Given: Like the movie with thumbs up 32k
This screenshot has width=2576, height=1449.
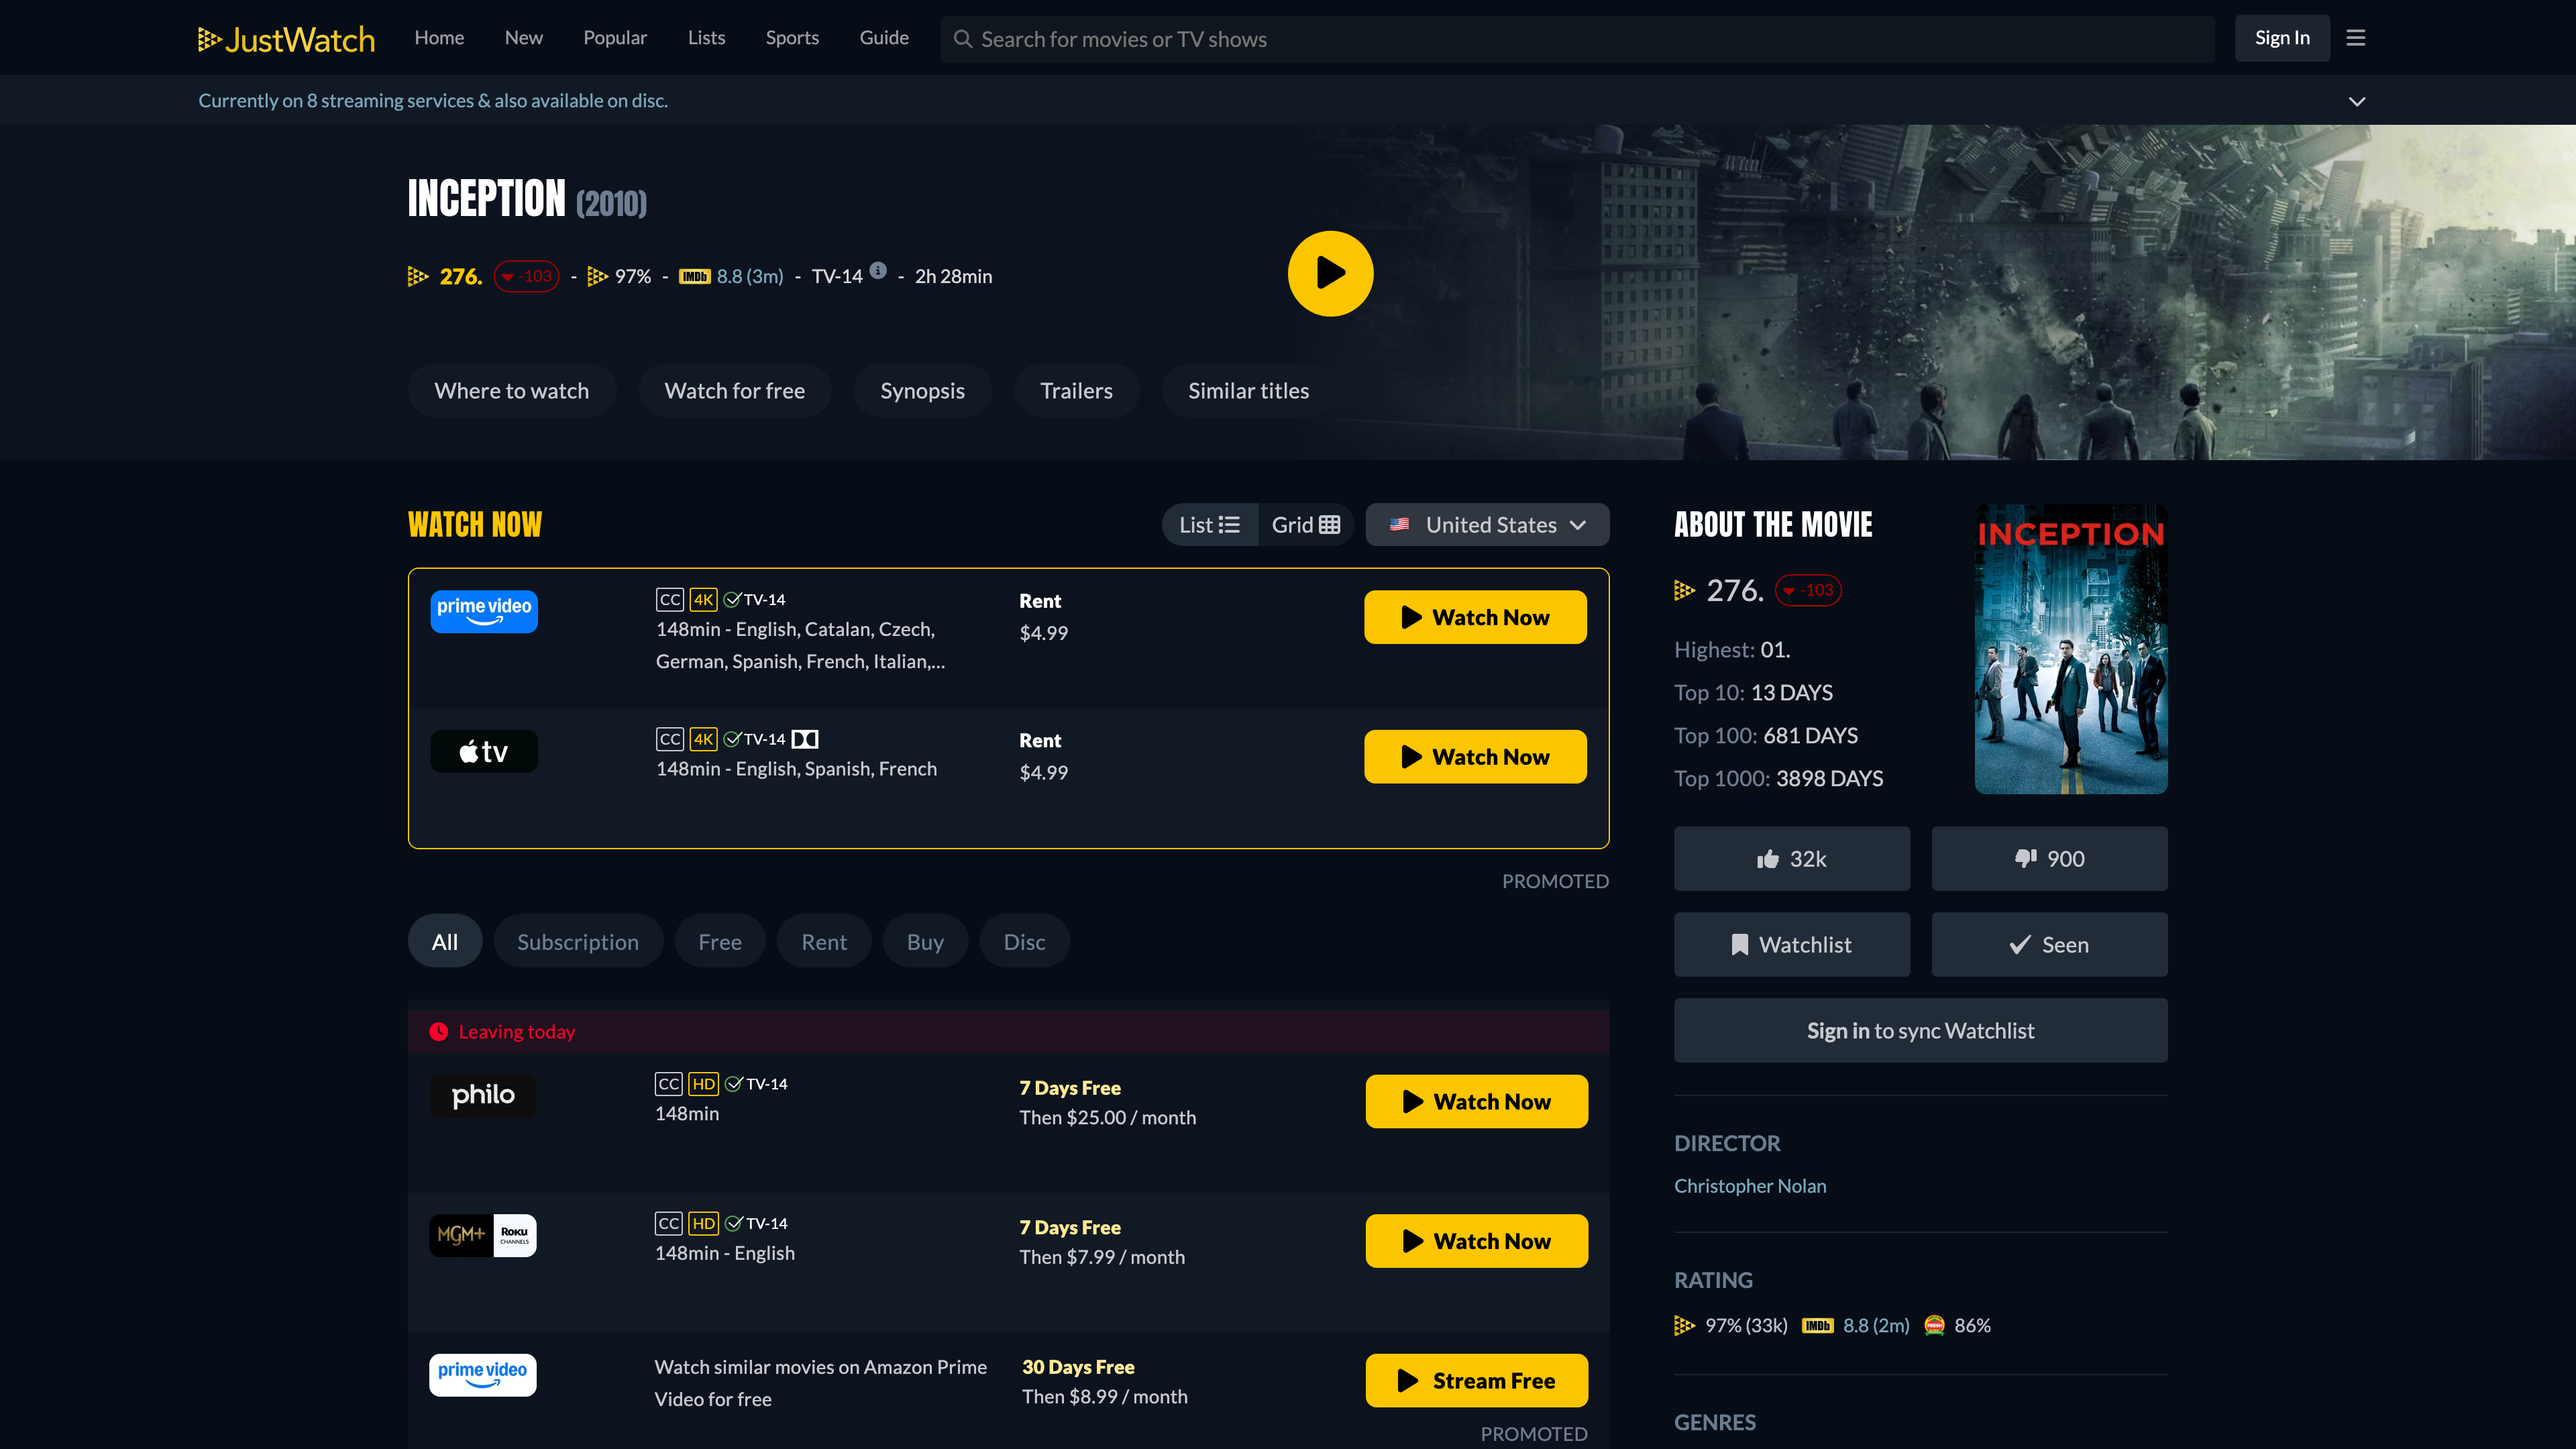Looking at the screenshot, I should pyautogui.click(x=1791, y=858).
